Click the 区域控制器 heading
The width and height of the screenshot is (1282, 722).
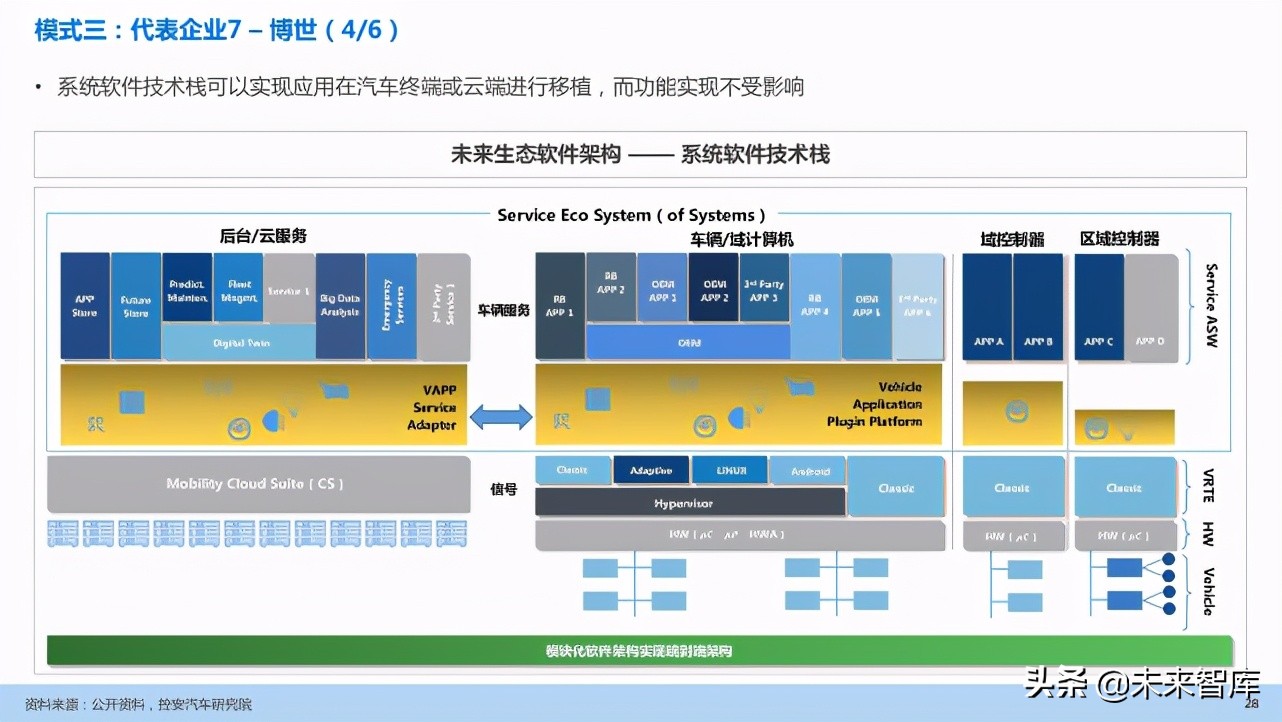pos(1120,238)
